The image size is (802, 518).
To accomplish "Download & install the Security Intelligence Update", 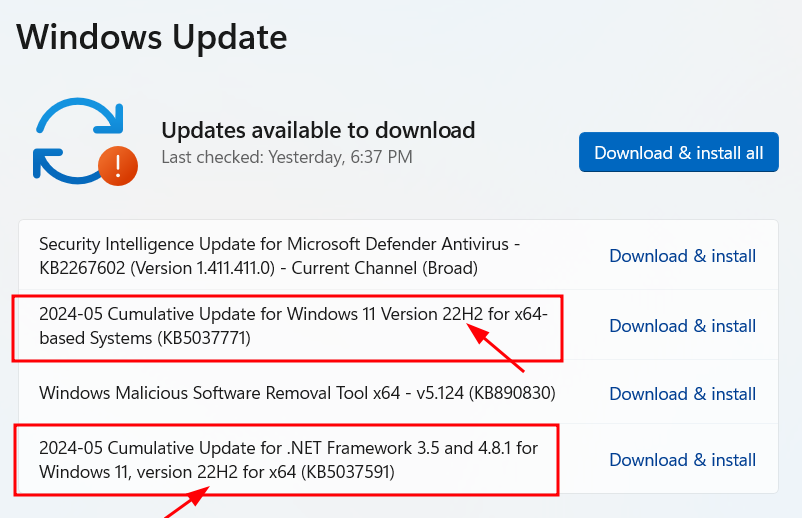I will tap(682, 256).
